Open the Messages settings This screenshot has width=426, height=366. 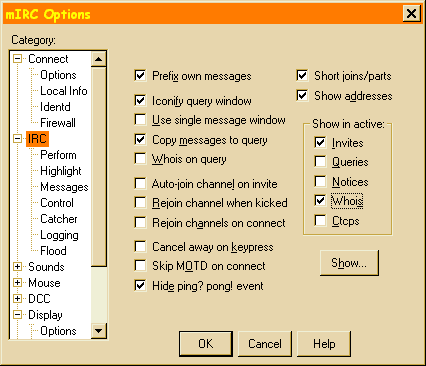pos(64,187)
